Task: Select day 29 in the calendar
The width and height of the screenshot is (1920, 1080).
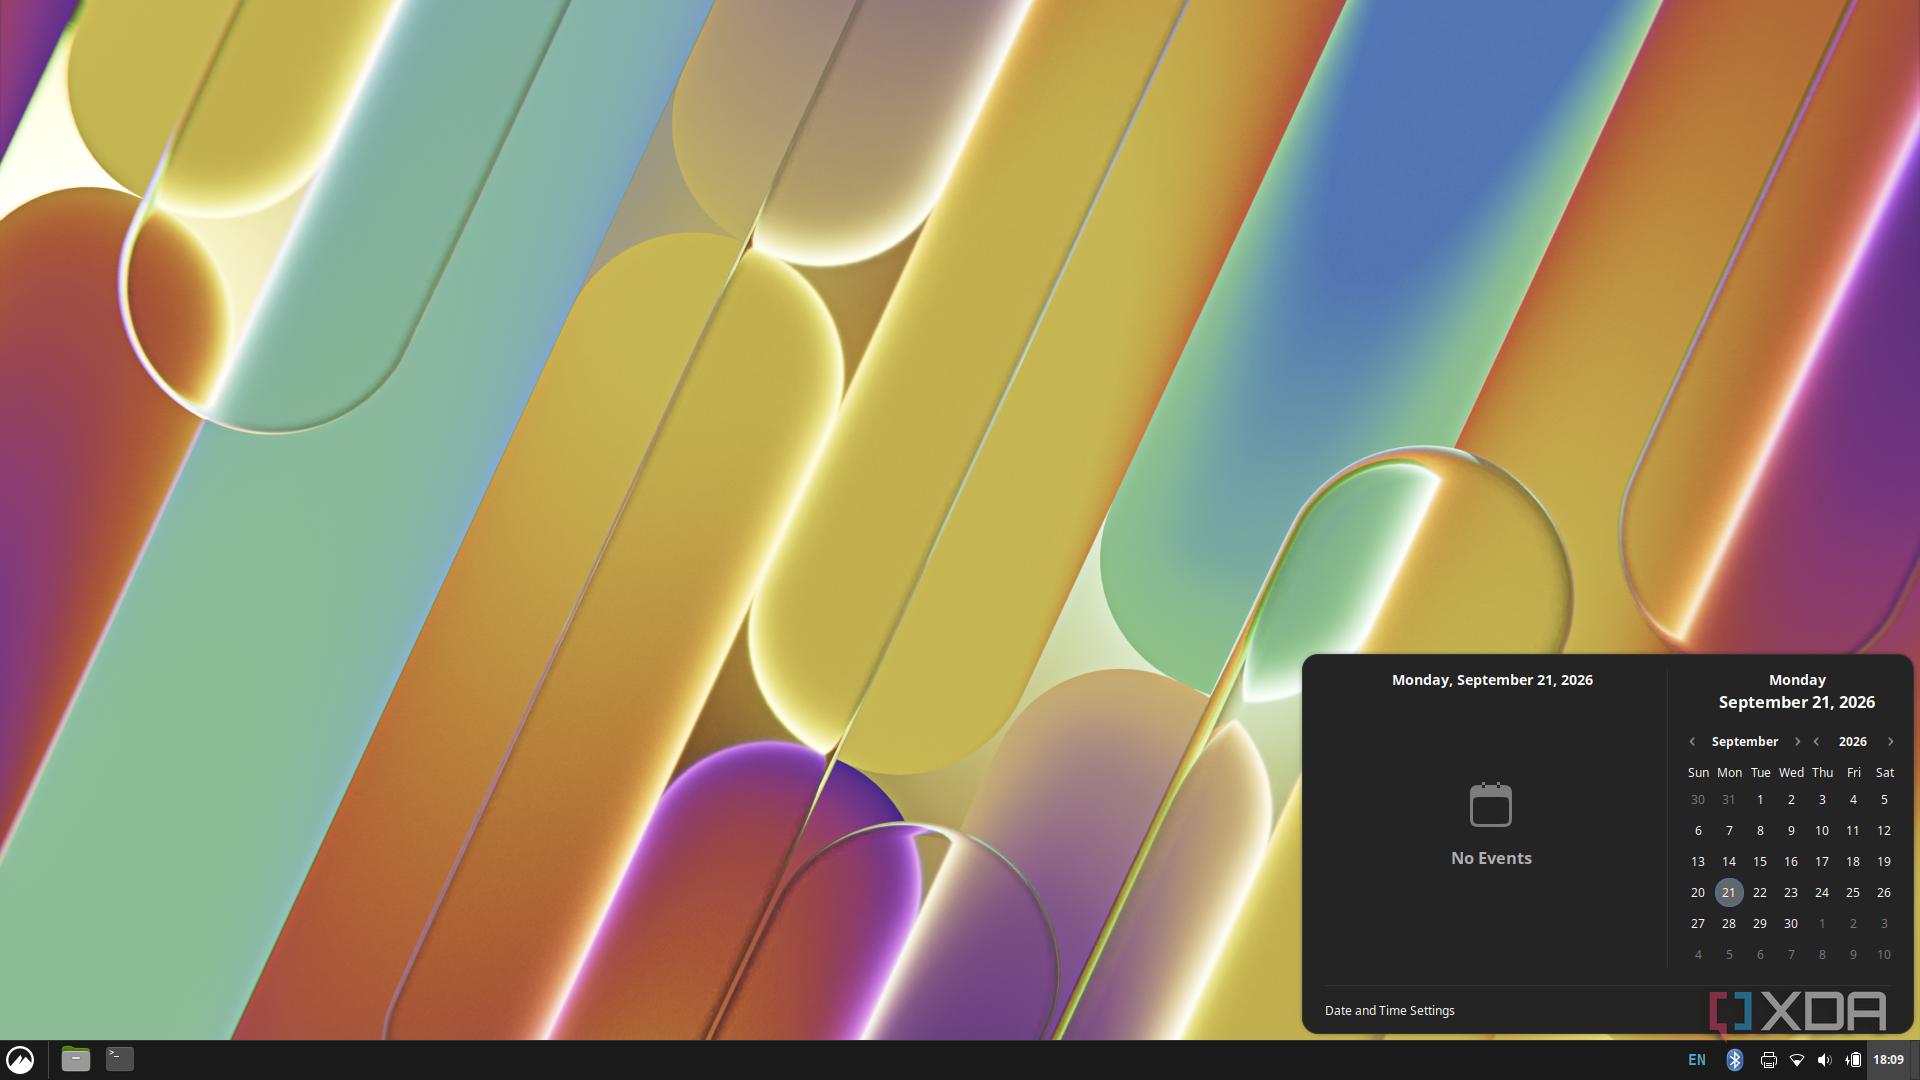Action: point(1760,924)
